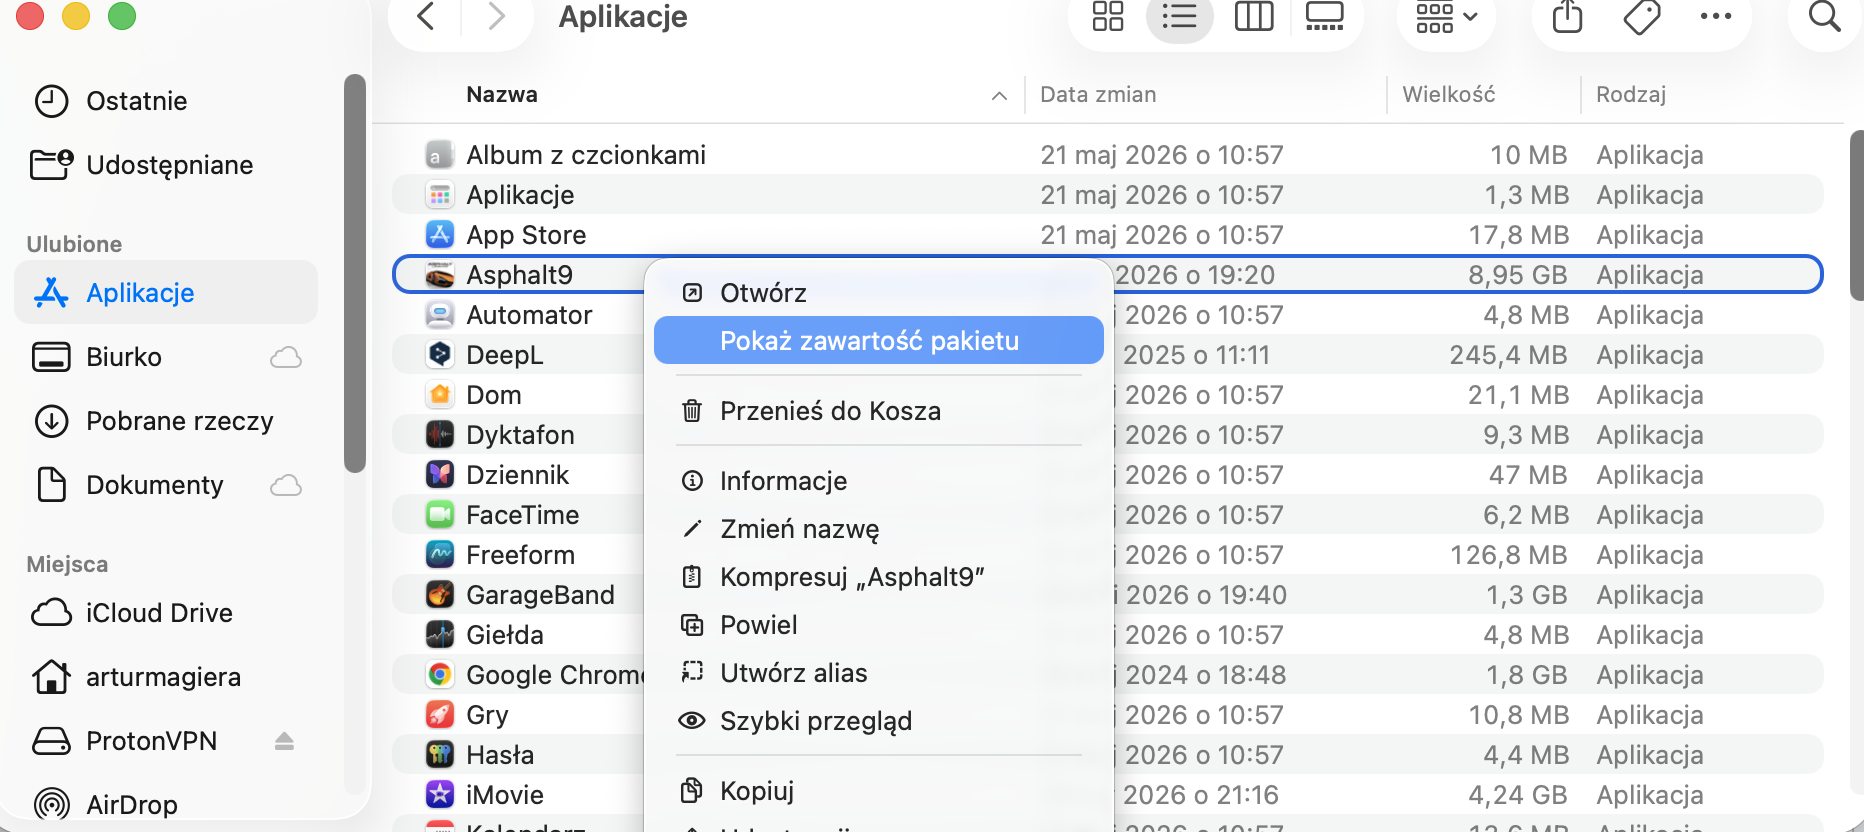This screenshot has height=832, width=1864.
Task: Go back with the left chevron
Action: [426, 16]
